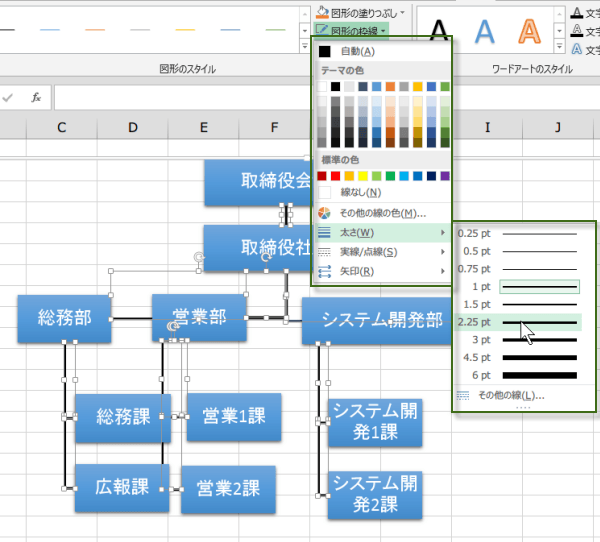The width and height of the screenshot is (600, 542).
Task: Pick the green theme color swatch
Action: tap(445, 87)
